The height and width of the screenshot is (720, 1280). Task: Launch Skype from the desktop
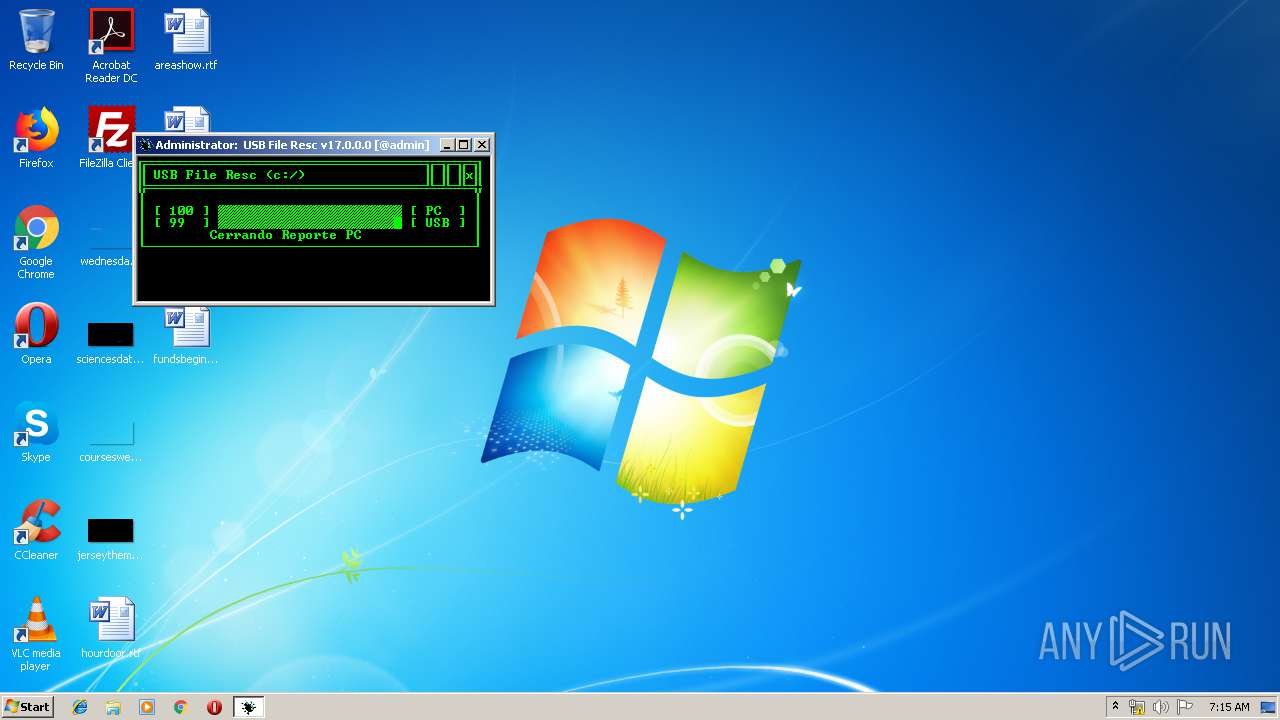pos(36,432)
